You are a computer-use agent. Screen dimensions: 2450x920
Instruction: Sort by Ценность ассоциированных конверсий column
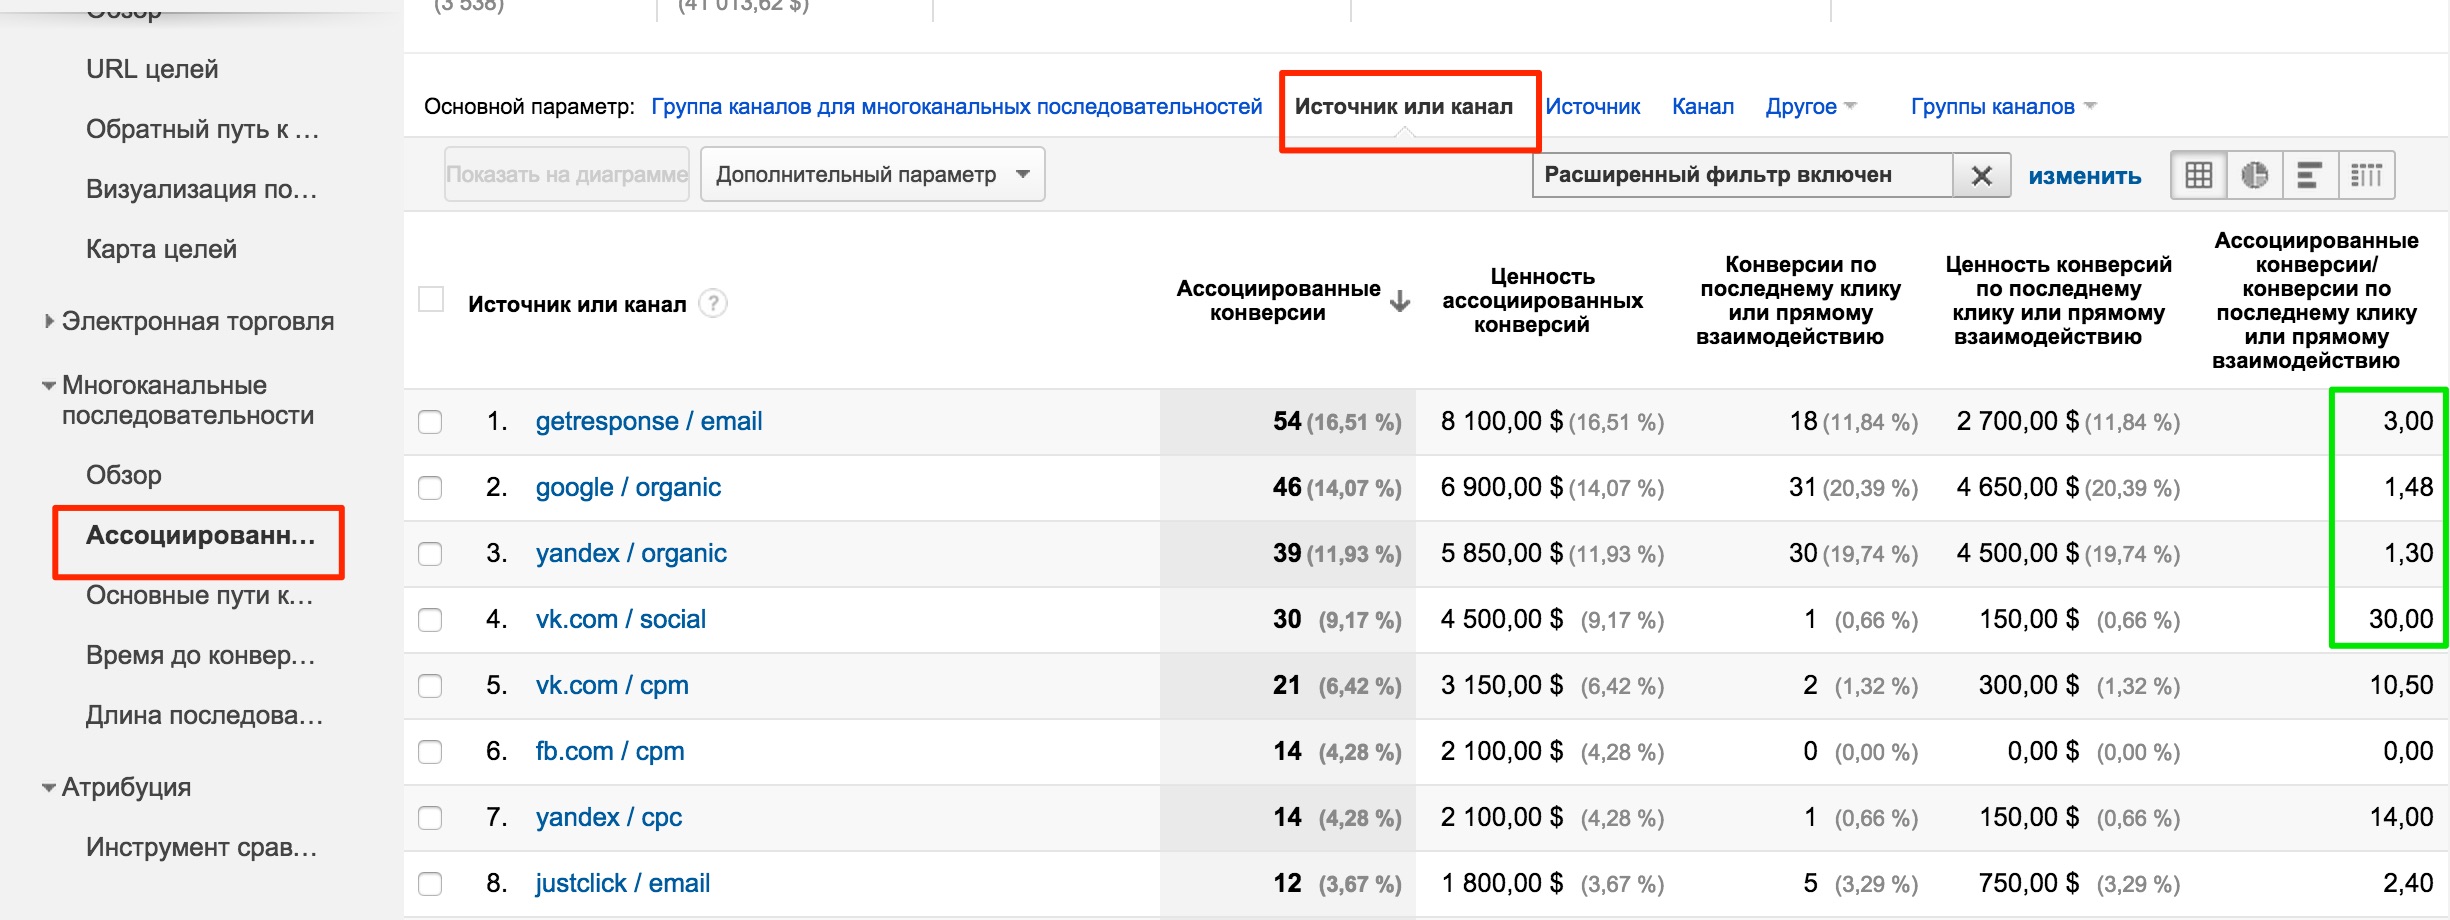coord(1541,300)
